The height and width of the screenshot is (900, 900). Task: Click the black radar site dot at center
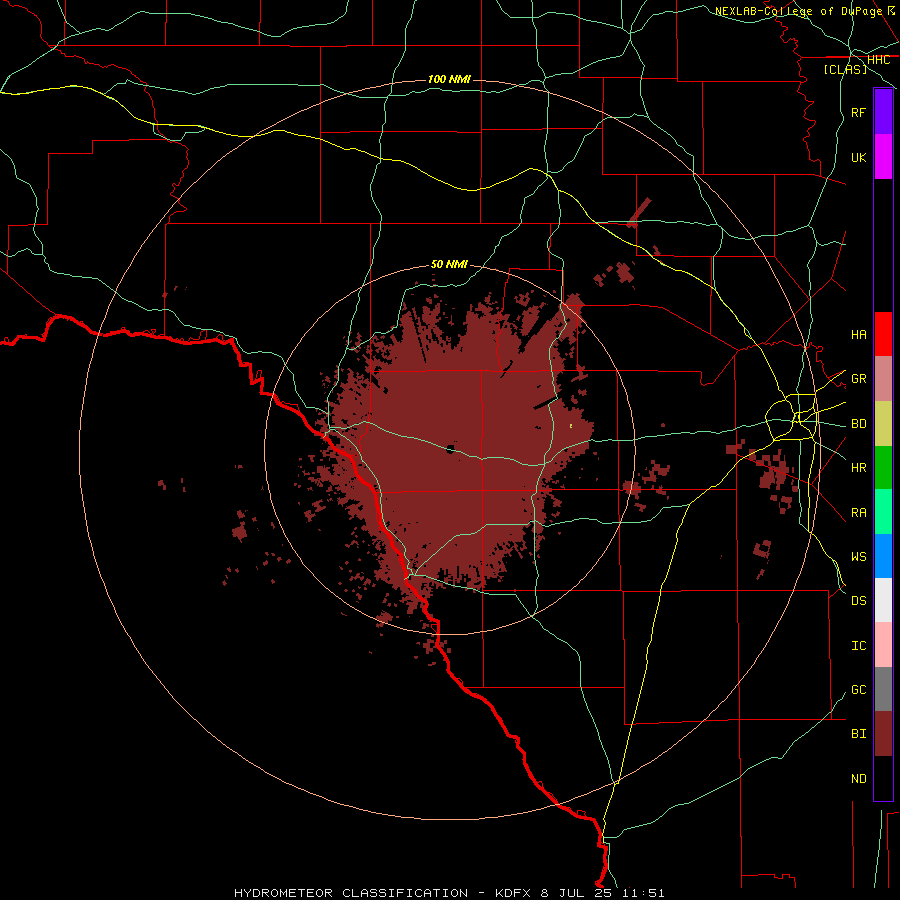pos(451,448)
